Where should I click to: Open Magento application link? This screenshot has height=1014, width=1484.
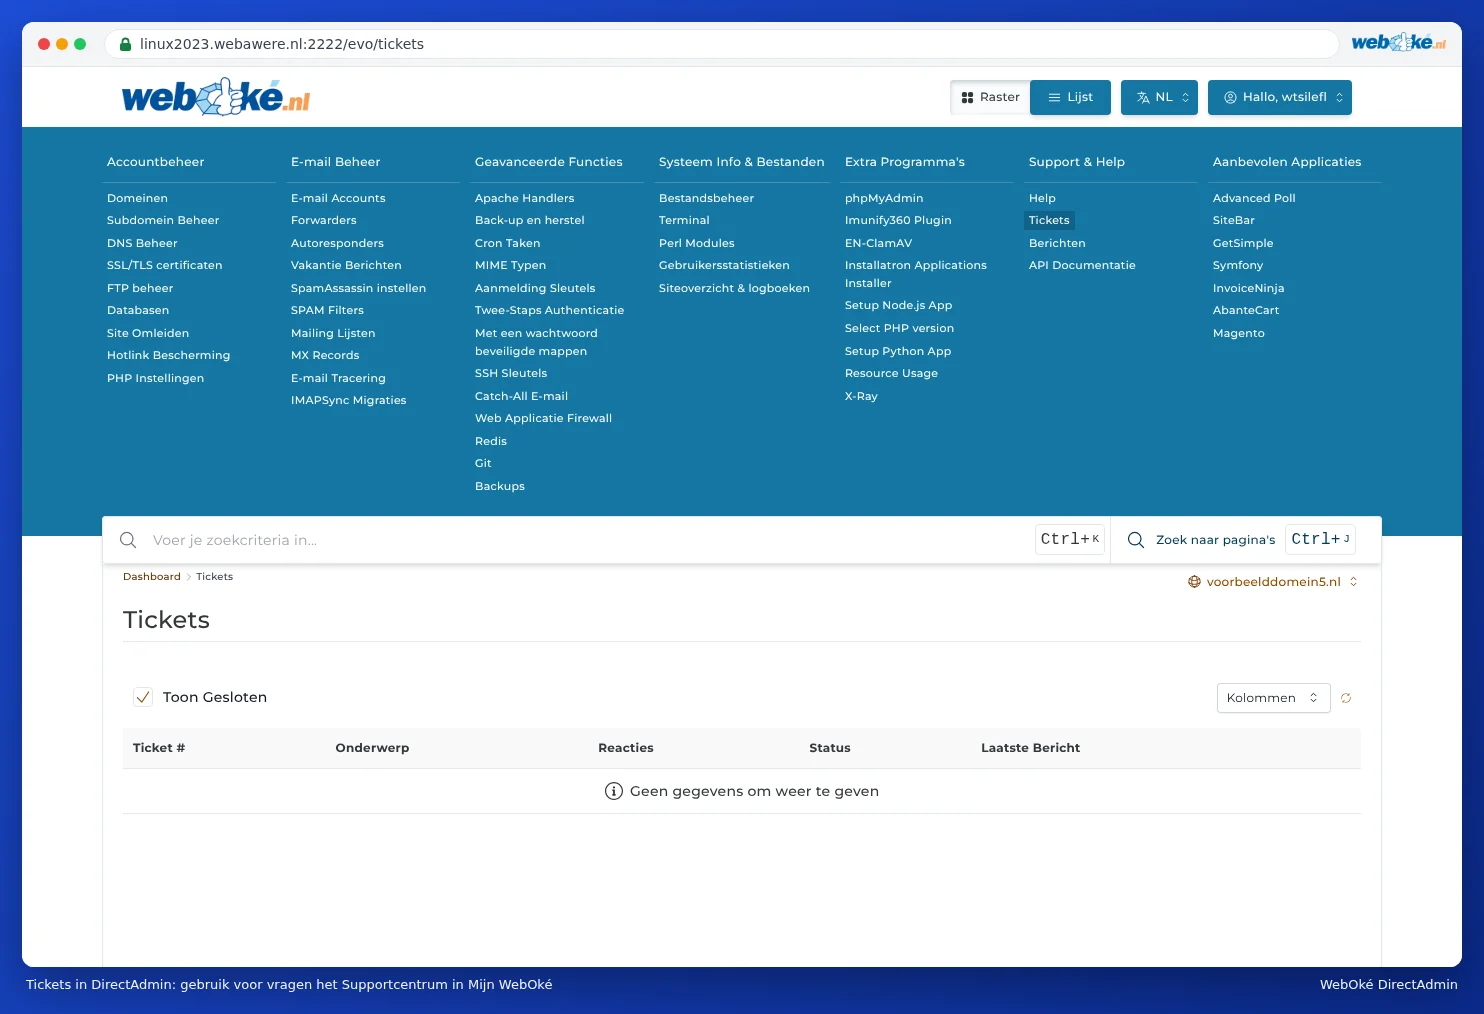1238,333
